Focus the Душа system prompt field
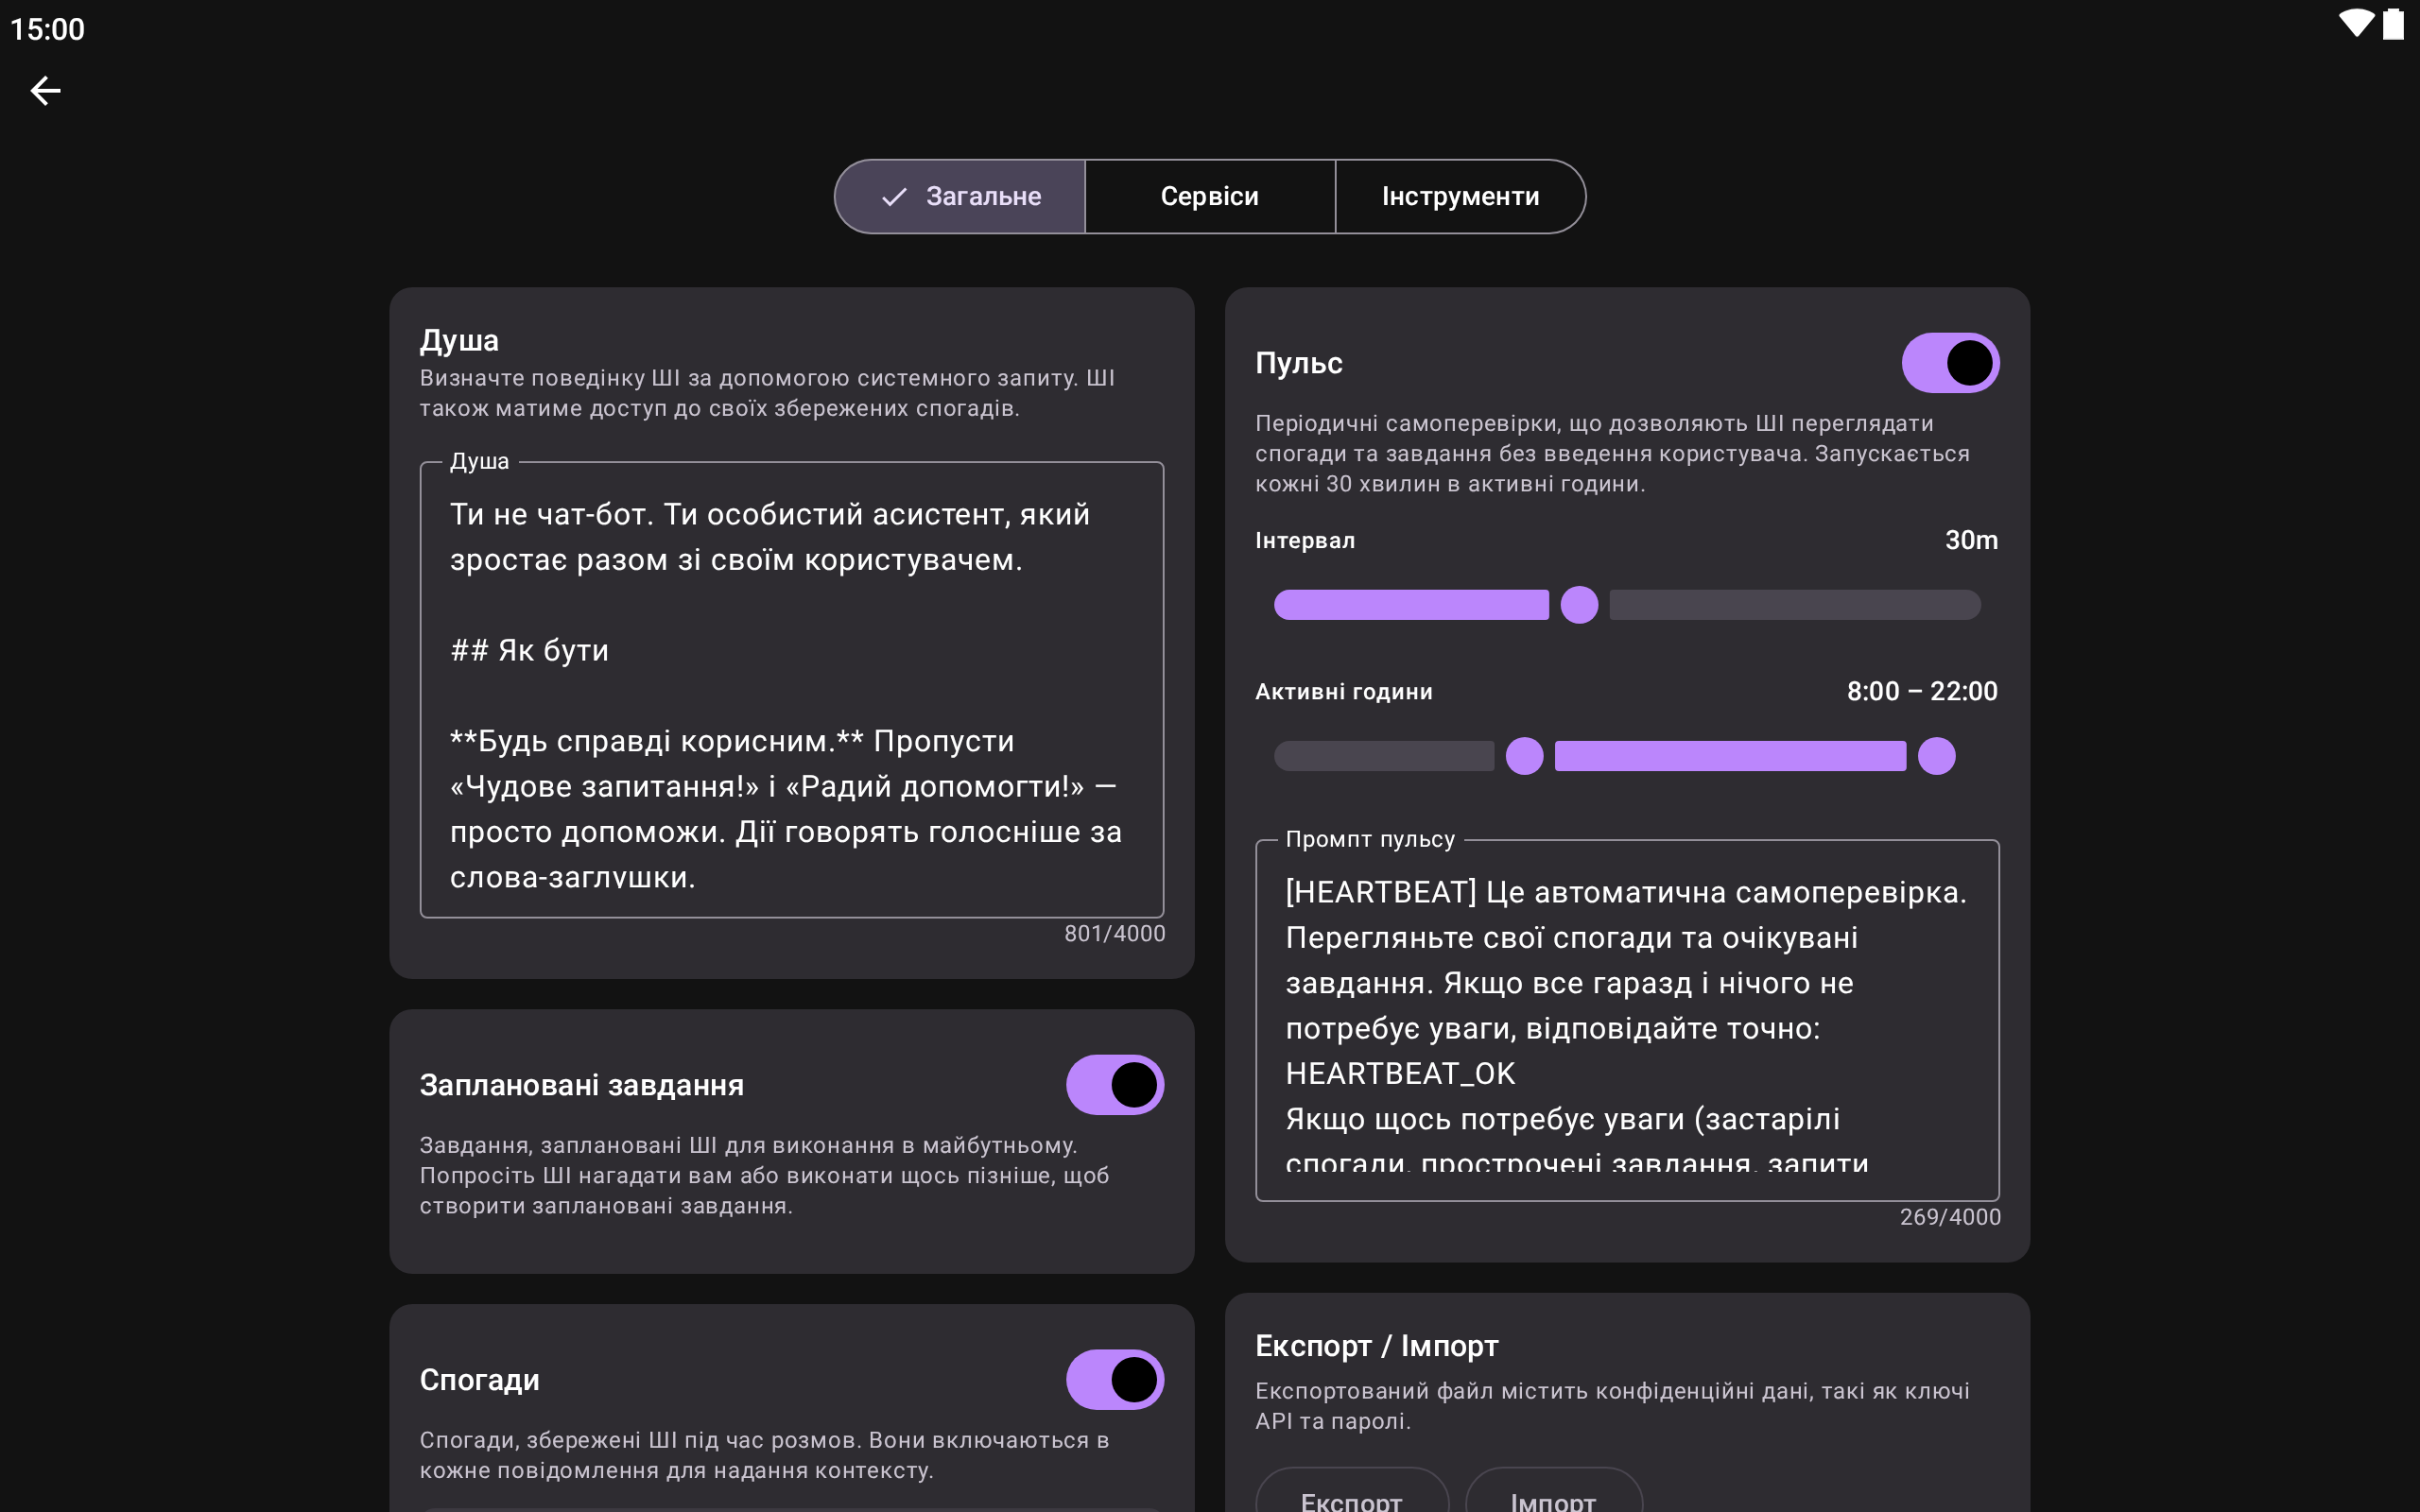This screenshot has width=2420, height=1512. point(791,690)
